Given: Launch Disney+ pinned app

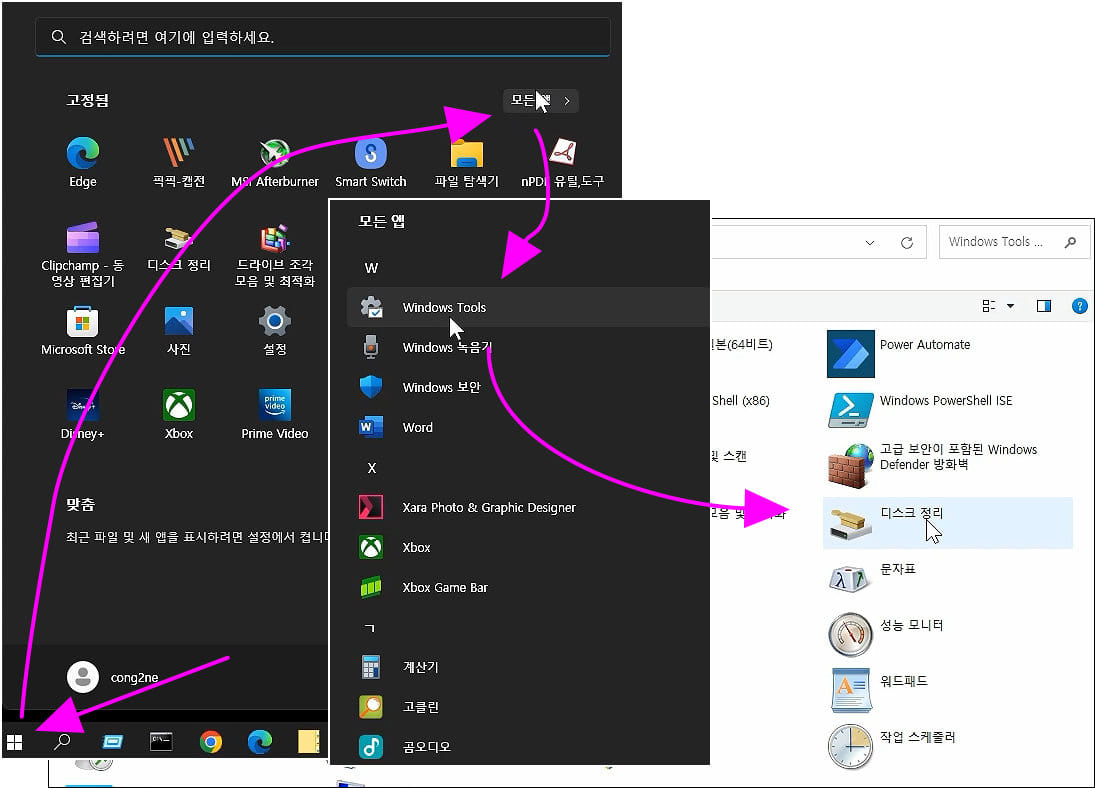Looking at the screenshot, I should [x=82, y=415].
